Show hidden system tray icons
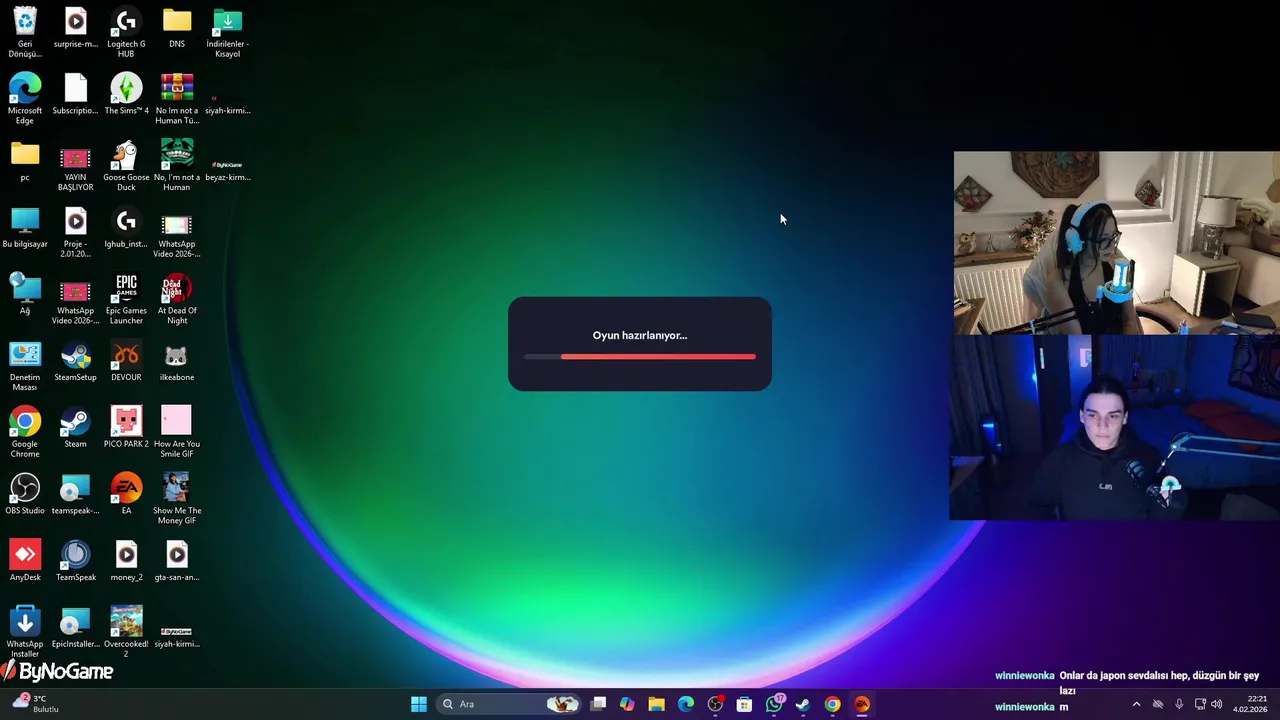This screenshot has height=720, width=1280. pos(1136,704)
